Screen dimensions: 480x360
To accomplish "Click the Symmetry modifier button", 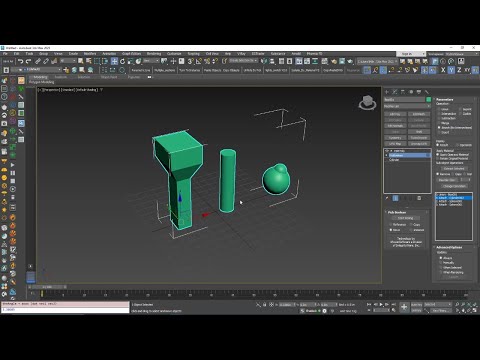I will click(395, 138).
